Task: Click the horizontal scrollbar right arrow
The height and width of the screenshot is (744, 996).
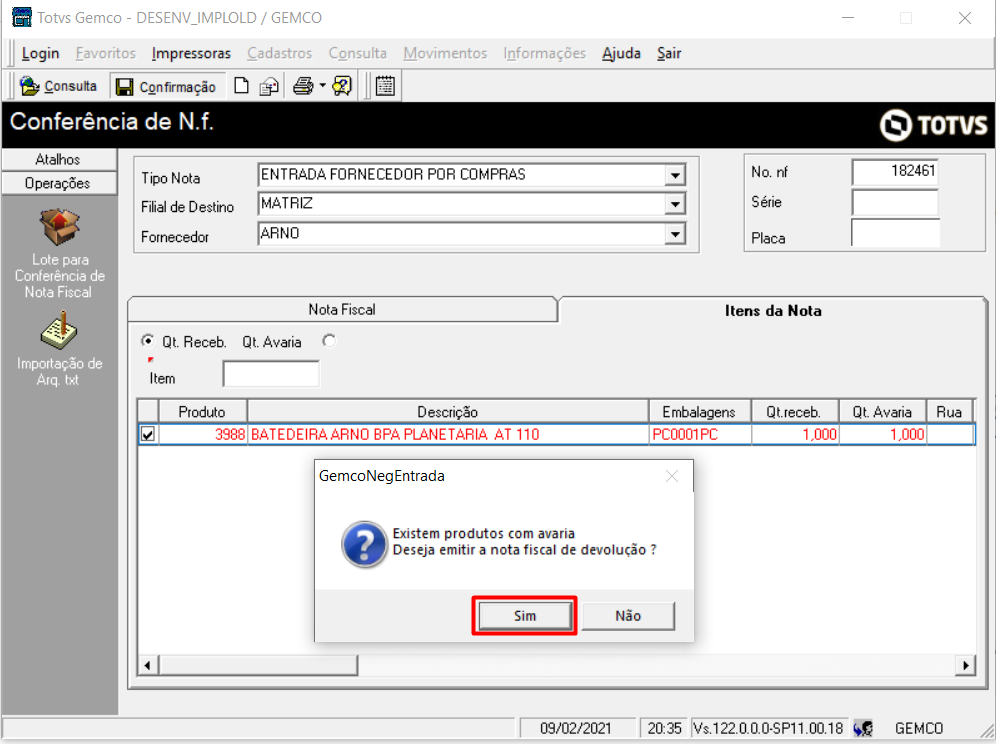Action: (966, 665)
